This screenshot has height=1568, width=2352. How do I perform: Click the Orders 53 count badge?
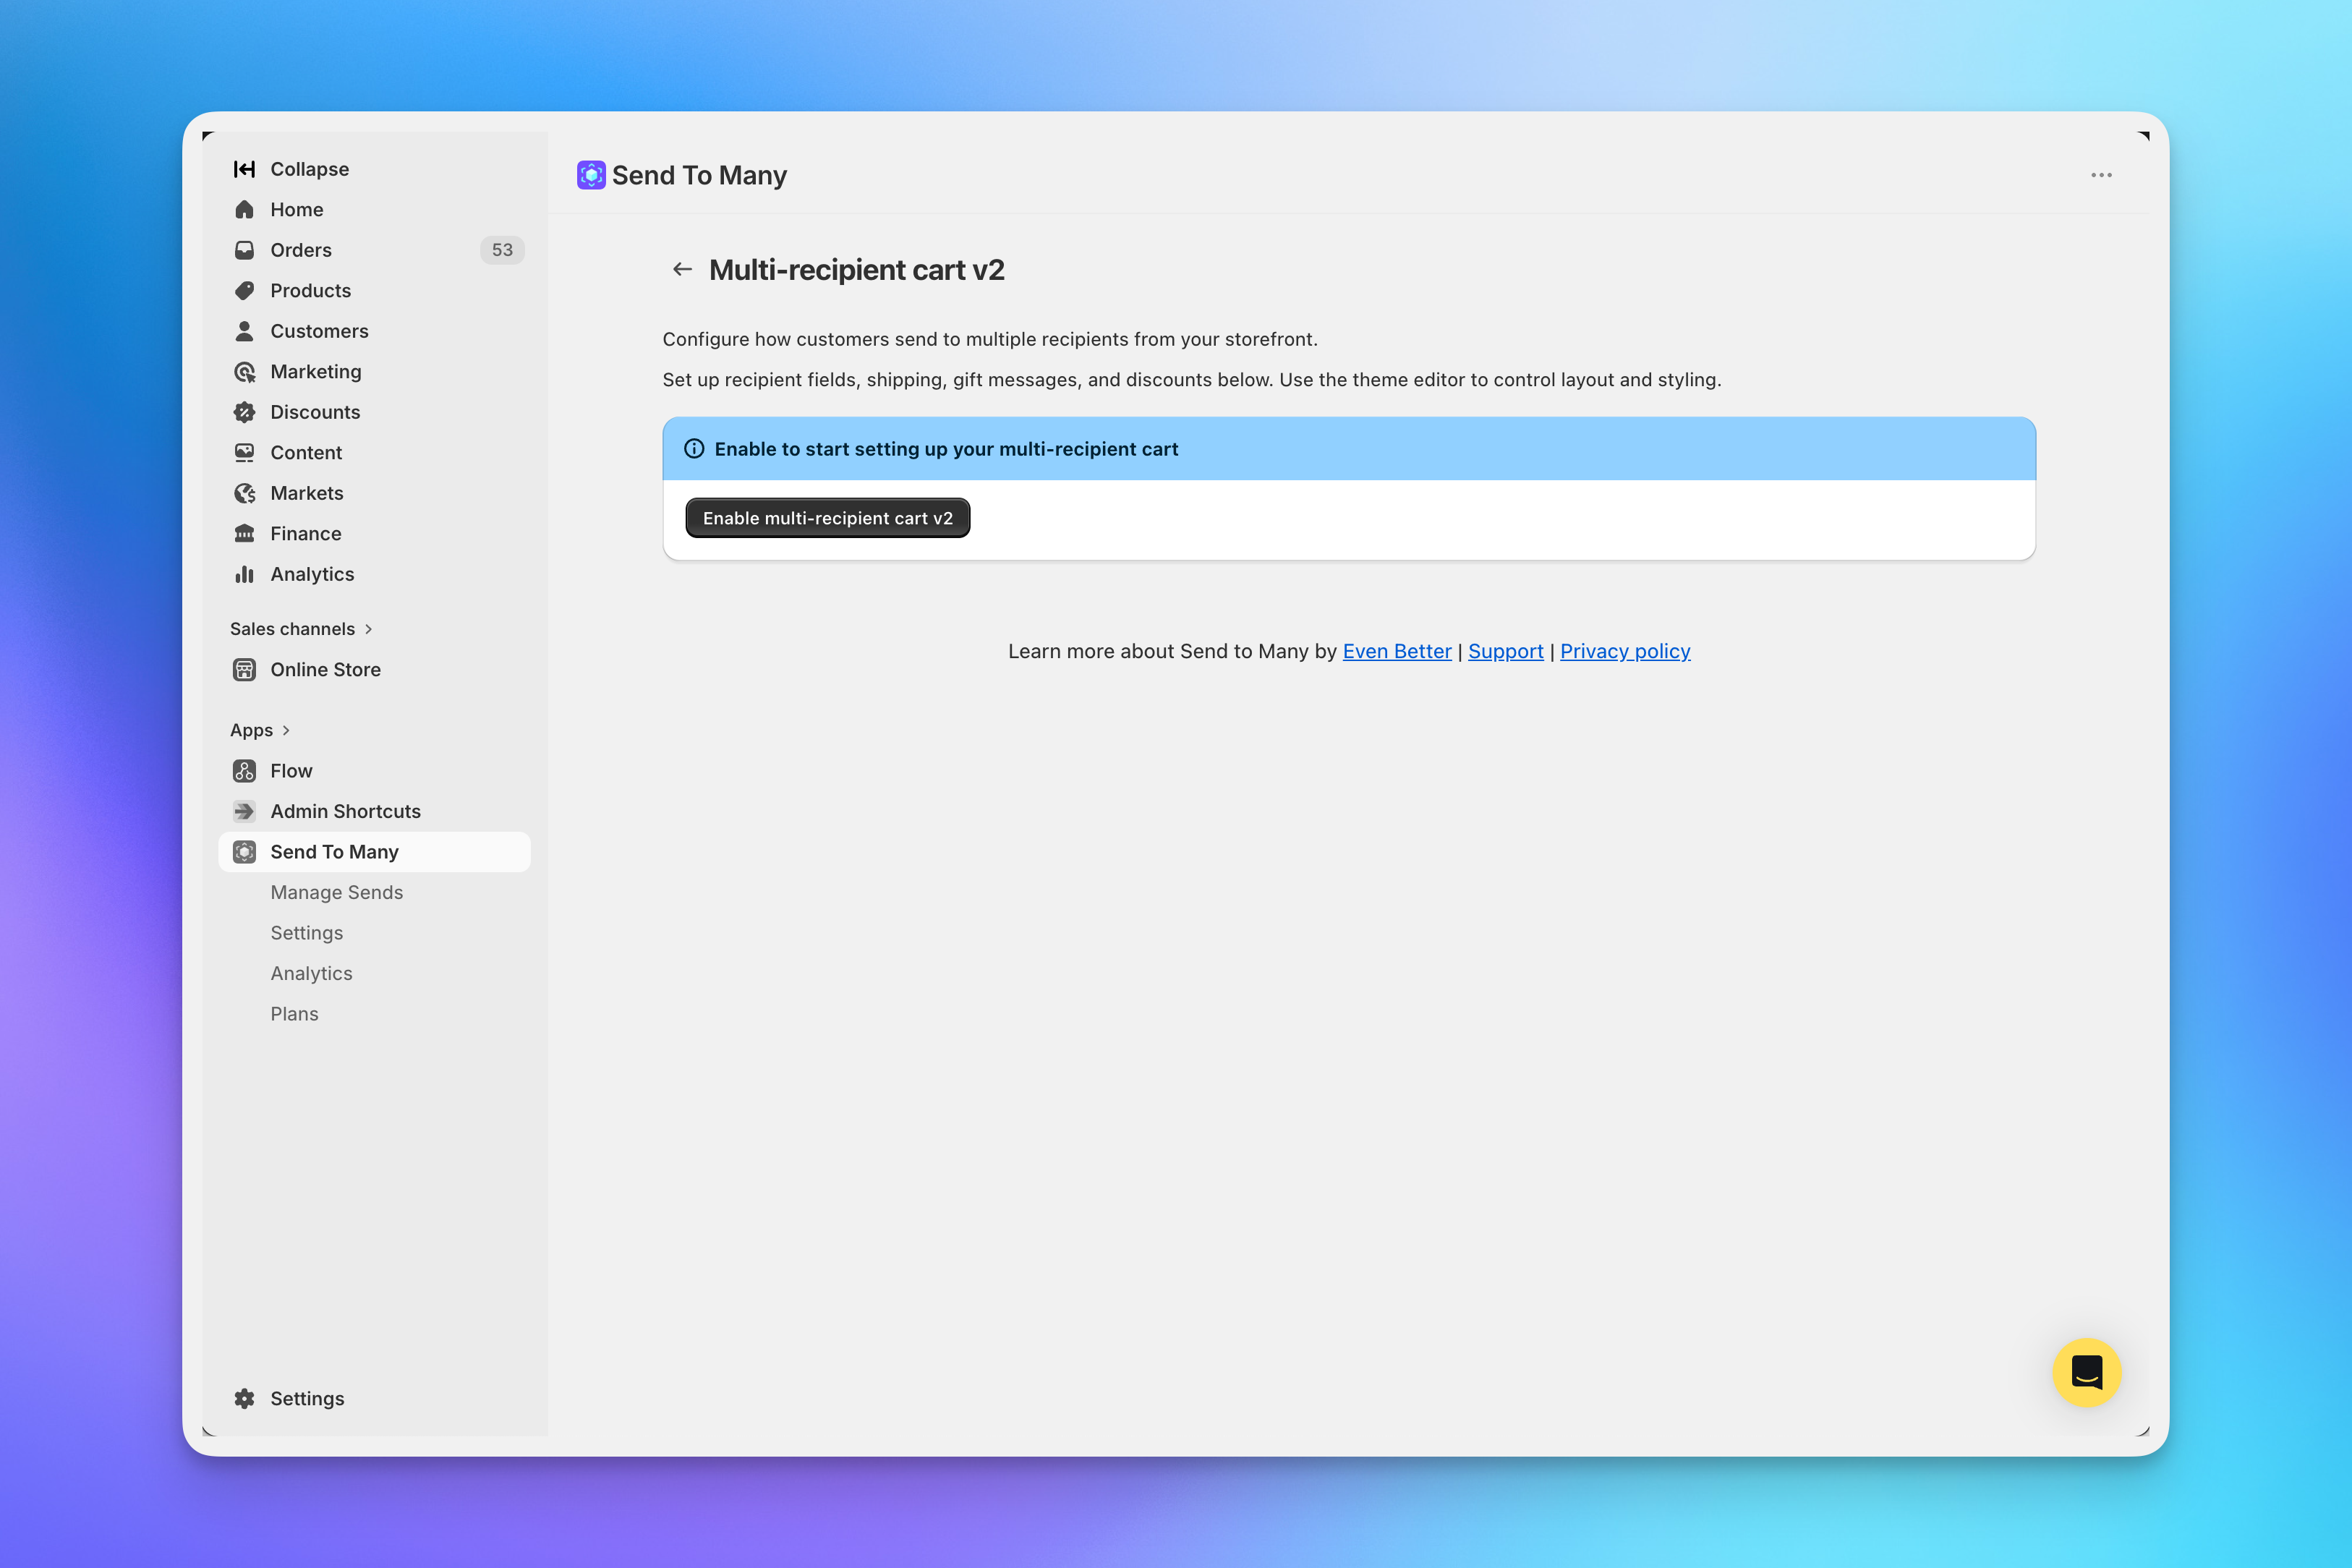tap(502, 250)
